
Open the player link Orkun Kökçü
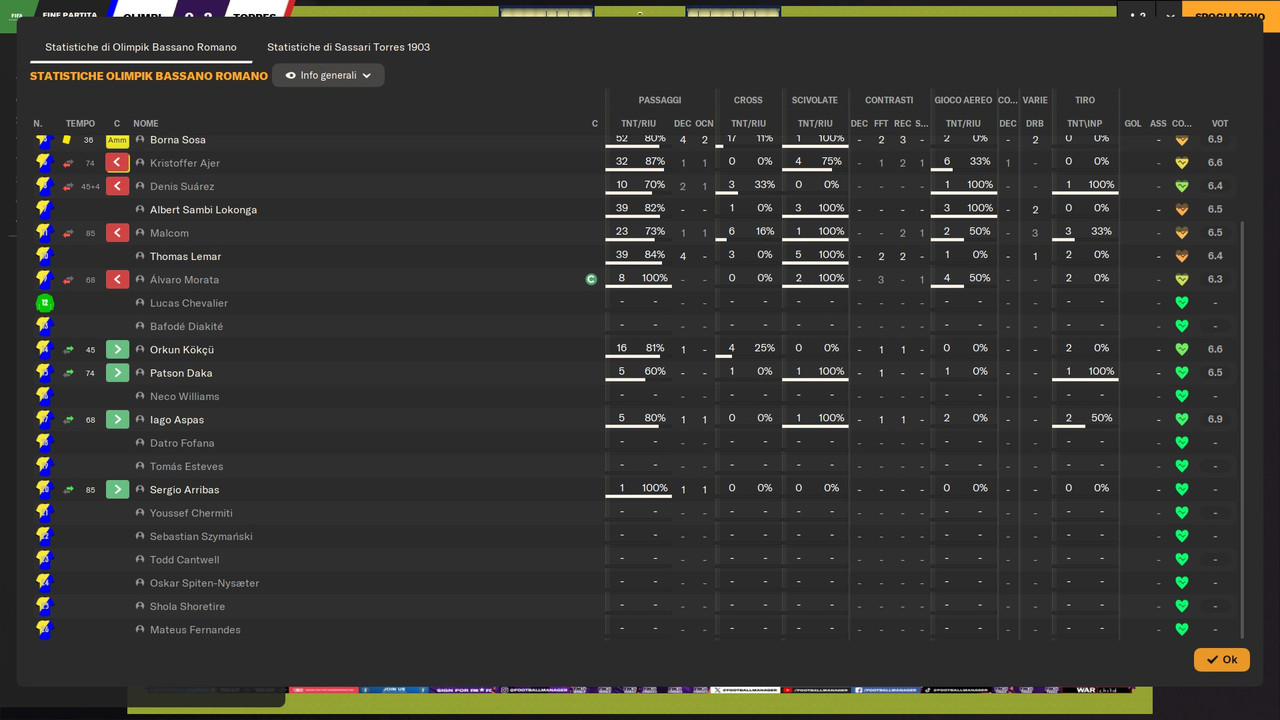182,350
